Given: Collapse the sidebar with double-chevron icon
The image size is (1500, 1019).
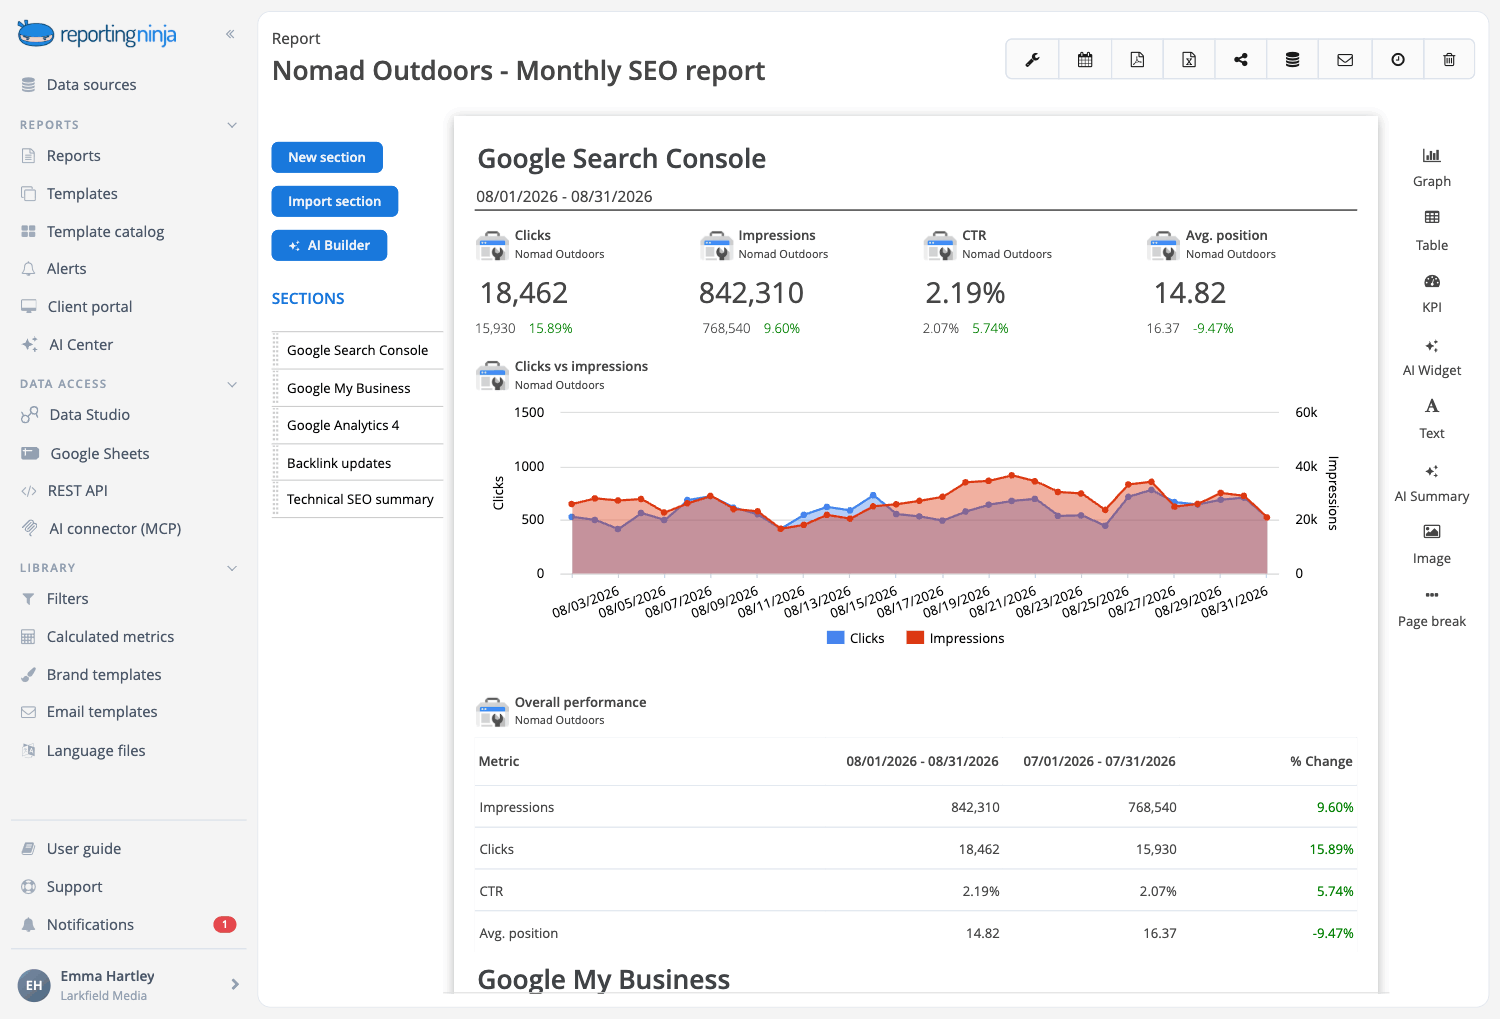Looking at the screenshot, I should pos(230,34).
